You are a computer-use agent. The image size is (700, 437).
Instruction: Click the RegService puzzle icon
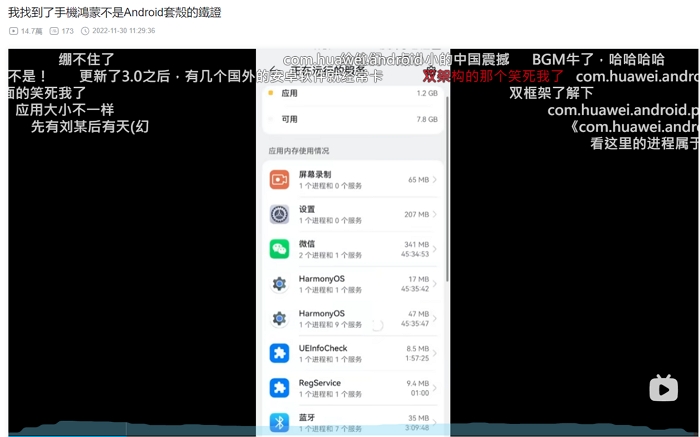point(279,388)
